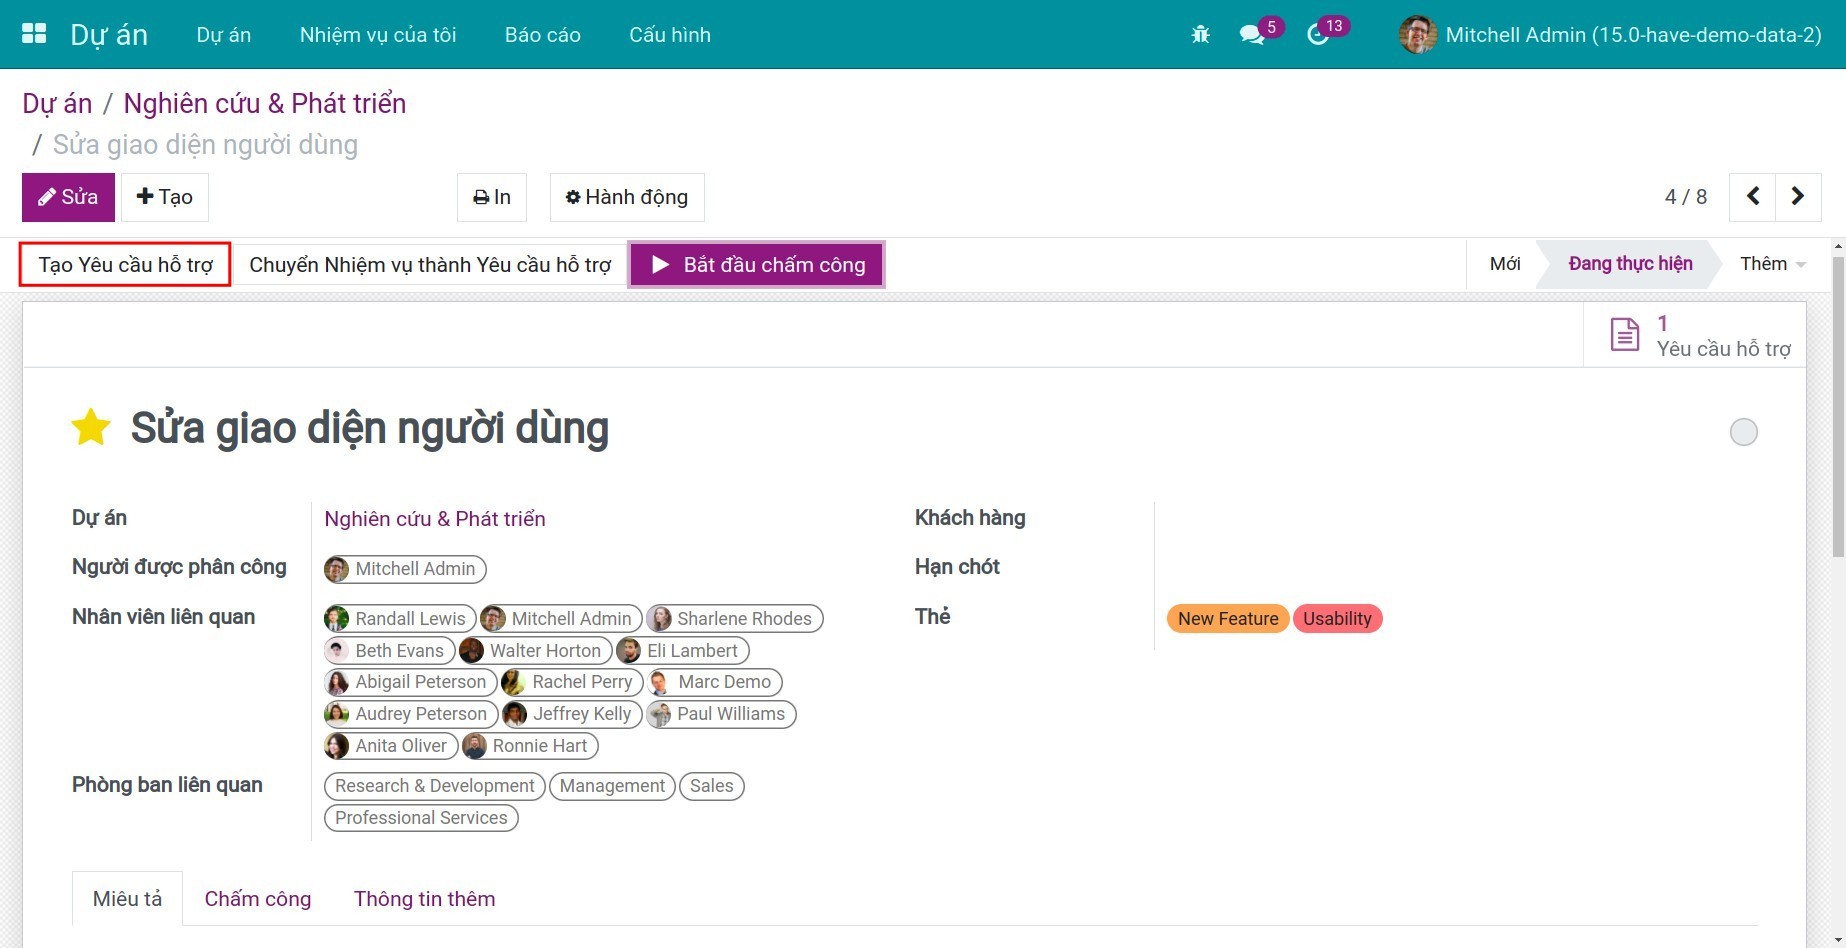Viewport: 1846px width, 948px height.
Task: Open the Yêu cầu hỗ trợ document icon
Action: tap(1624, 335)
